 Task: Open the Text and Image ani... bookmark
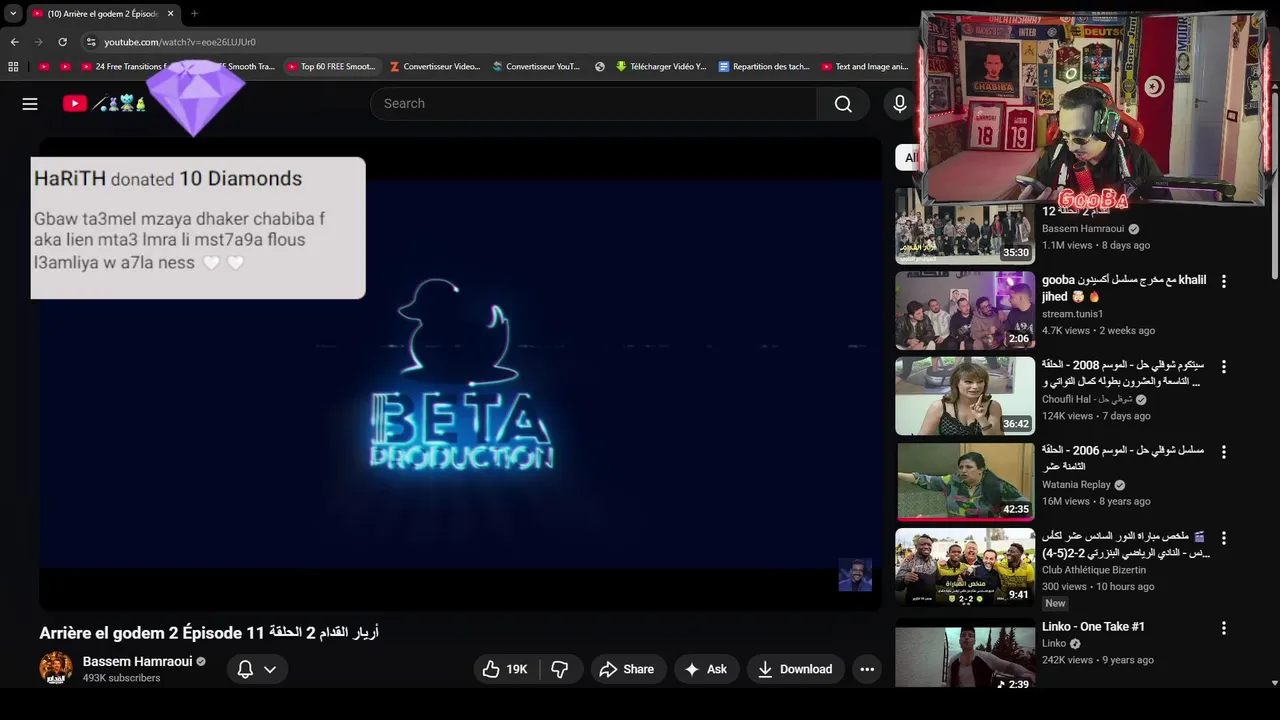coord(865,67)
